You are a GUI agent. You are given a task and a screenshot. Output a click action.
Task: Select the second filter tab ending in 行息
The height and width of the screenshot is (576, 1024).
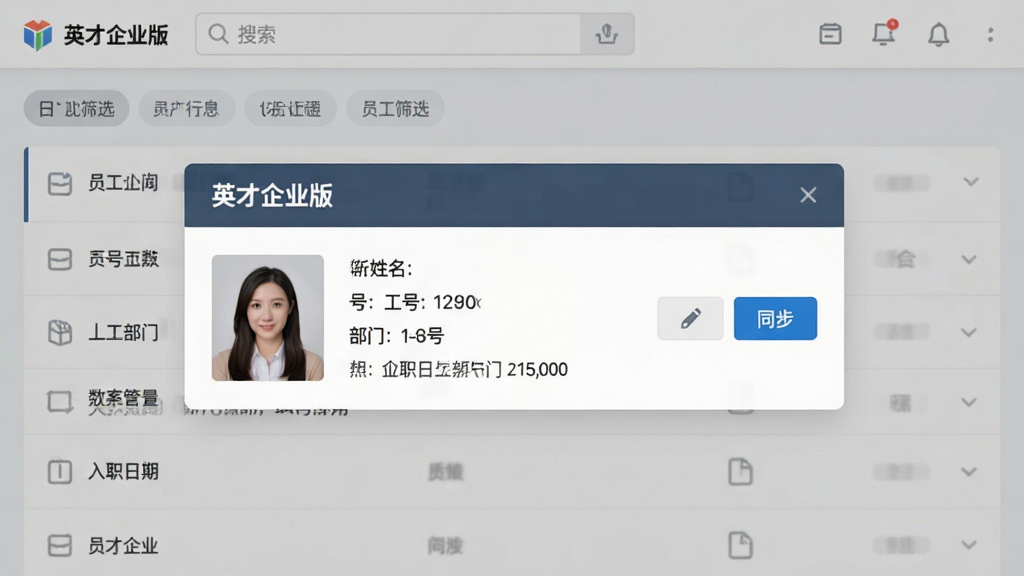(186, 108)
